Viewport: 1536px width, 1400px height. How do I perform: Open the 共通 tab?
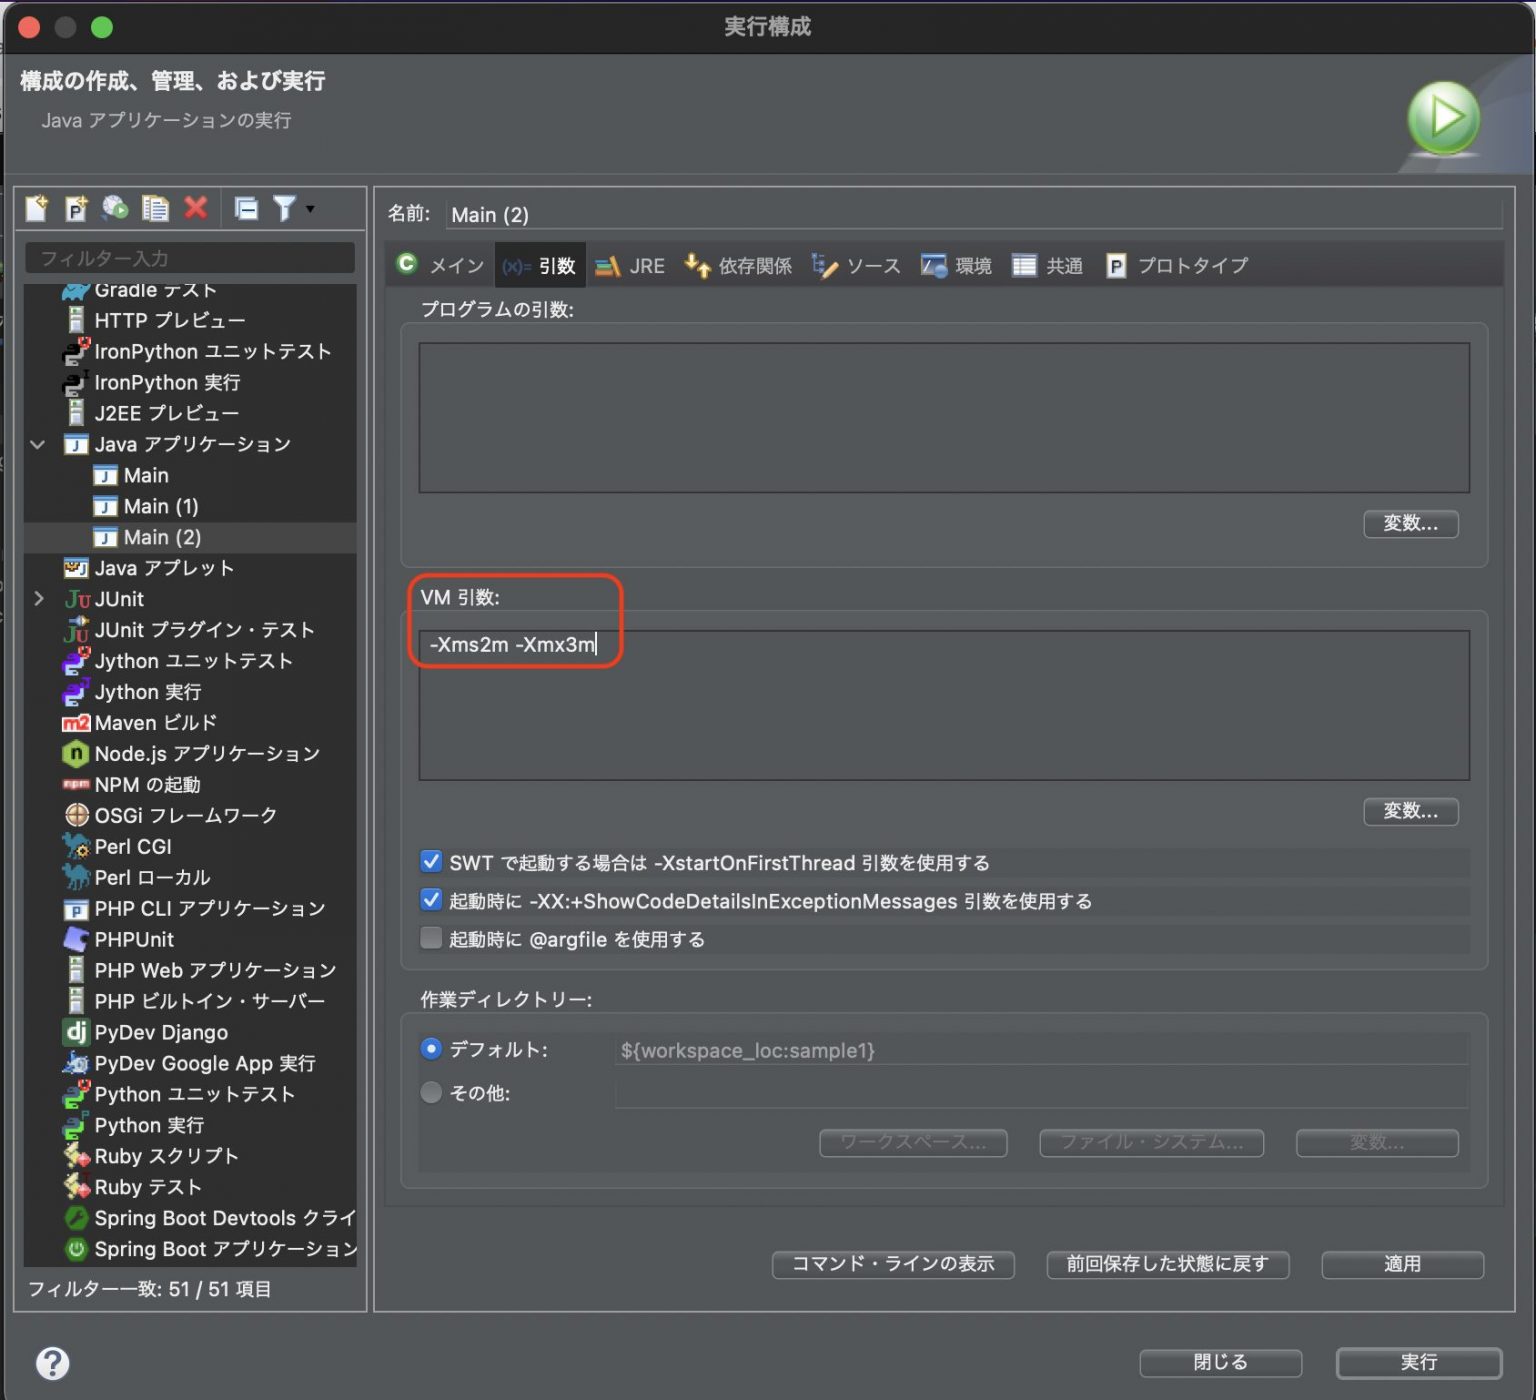point(1046,265)
